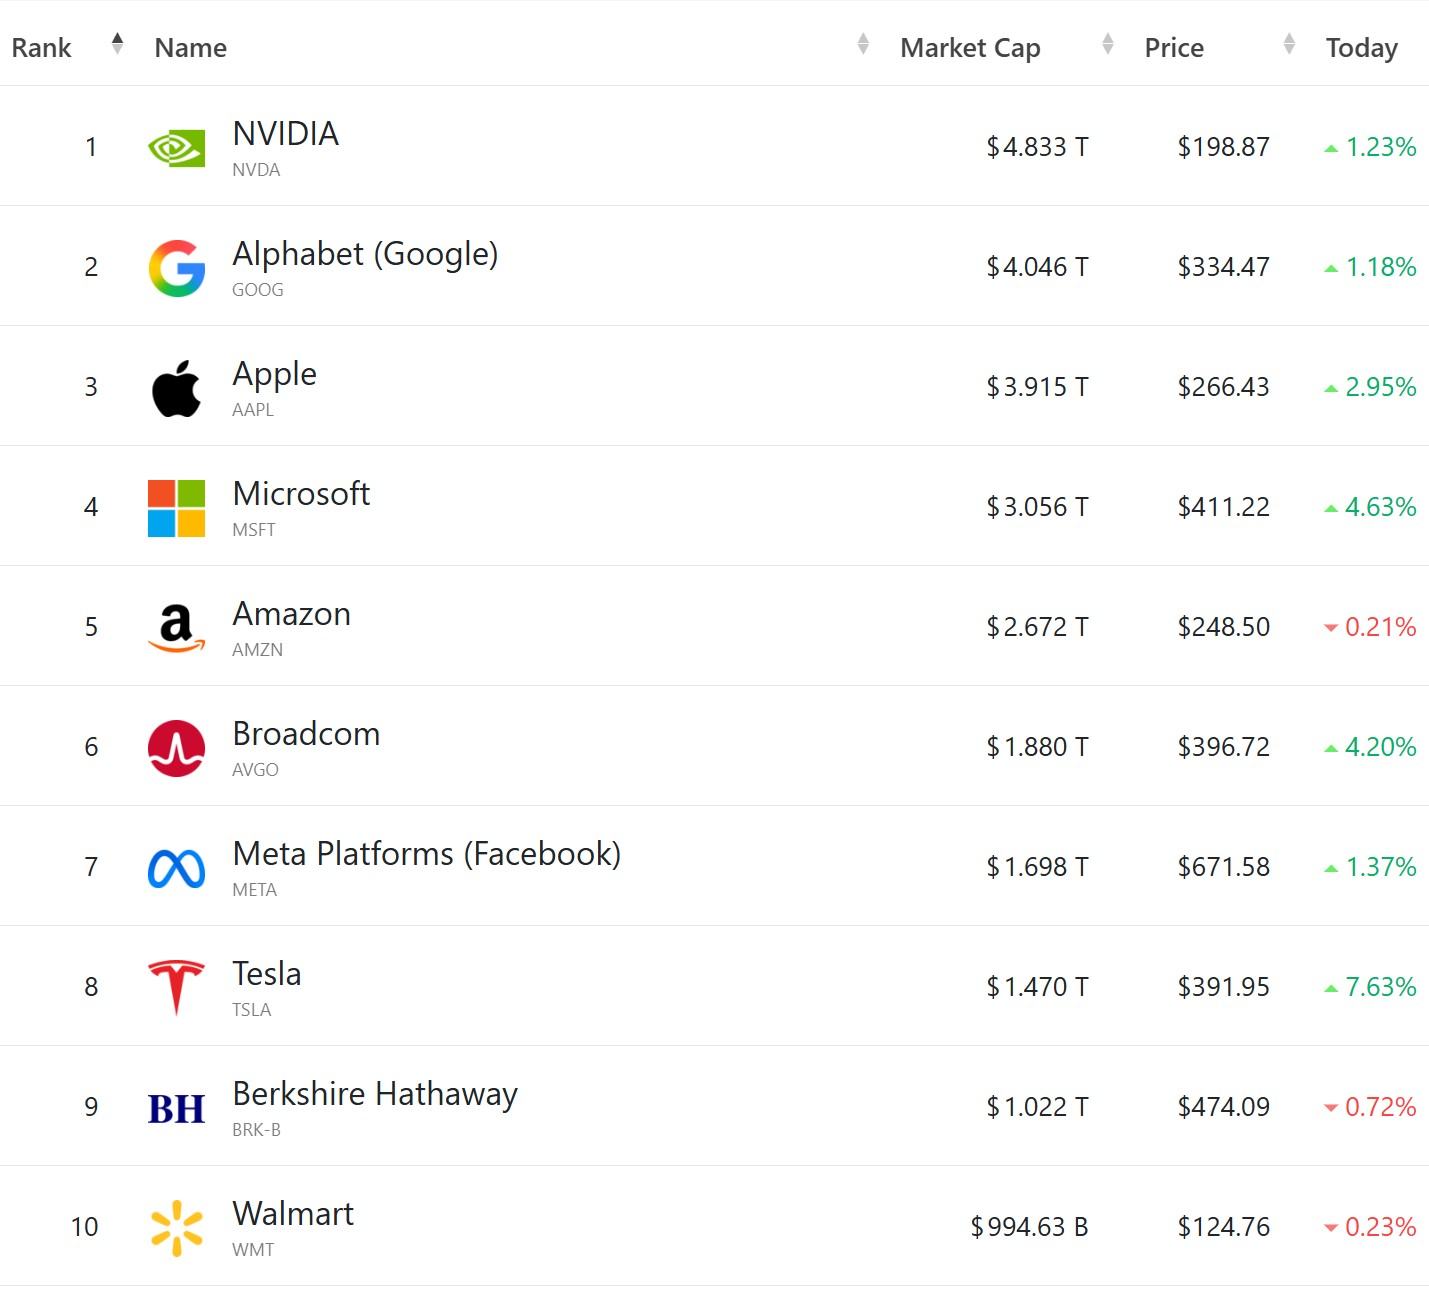Click the Today column header
1429x1293 pixels.
1361,48
